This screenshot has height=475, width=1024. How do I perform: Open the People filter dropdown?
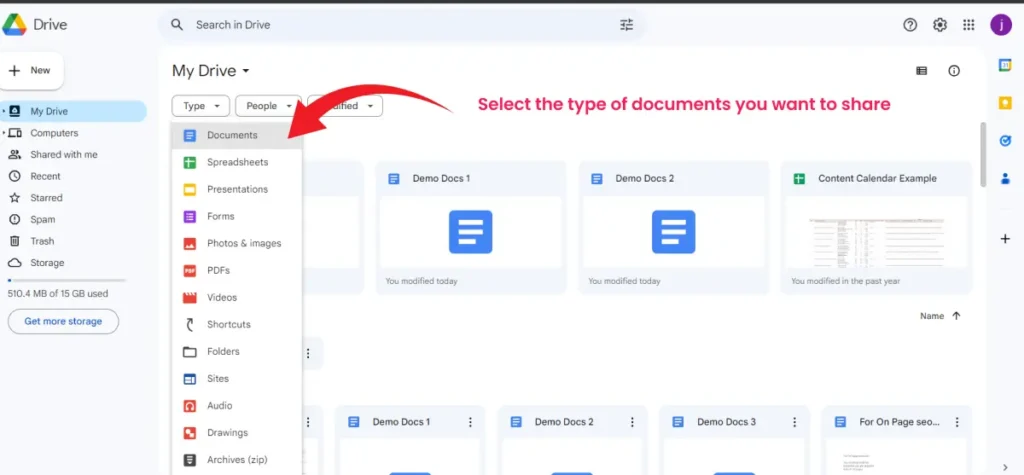(x=268, y=106)
